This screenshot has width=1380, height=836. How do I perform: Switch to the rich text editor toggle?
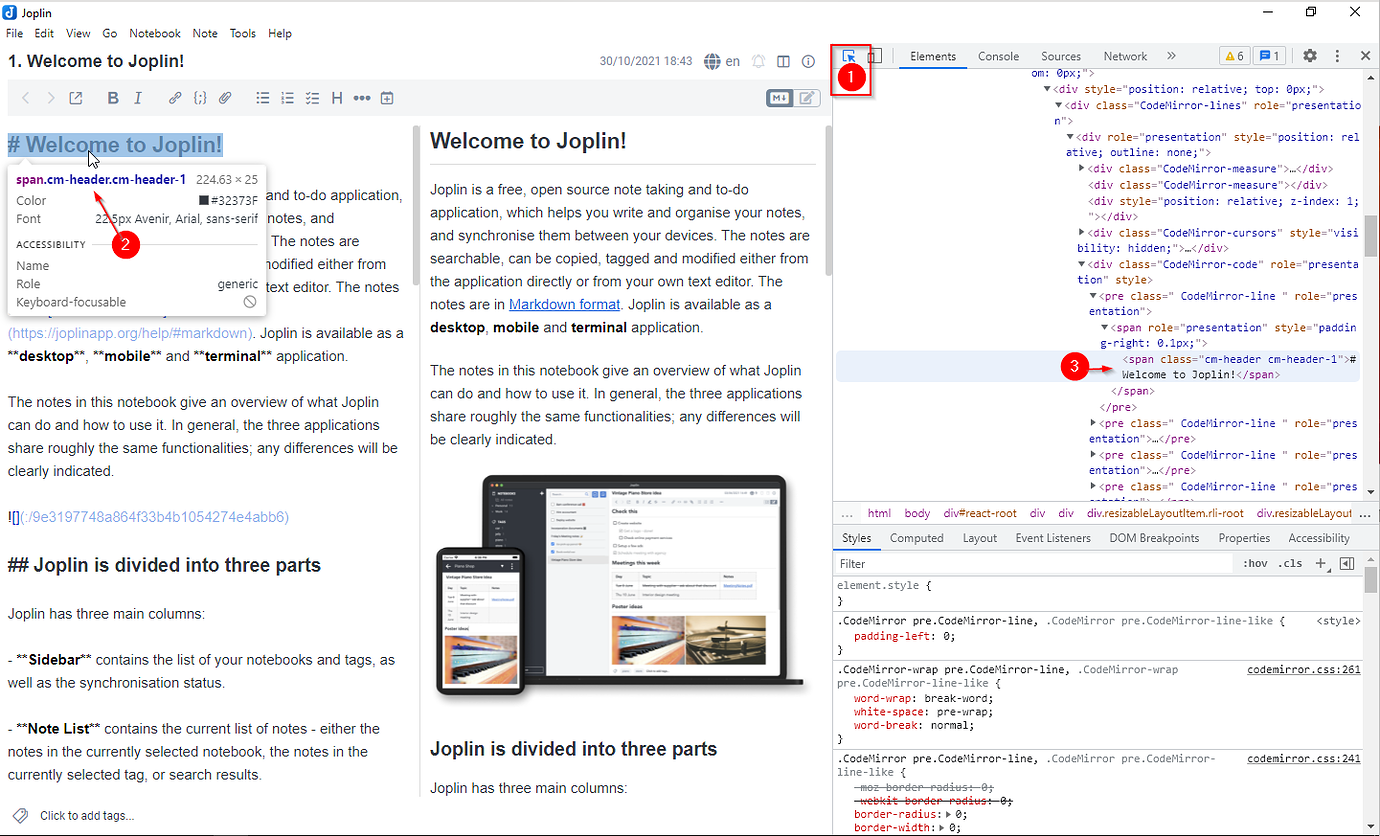[x=807, y=98]
